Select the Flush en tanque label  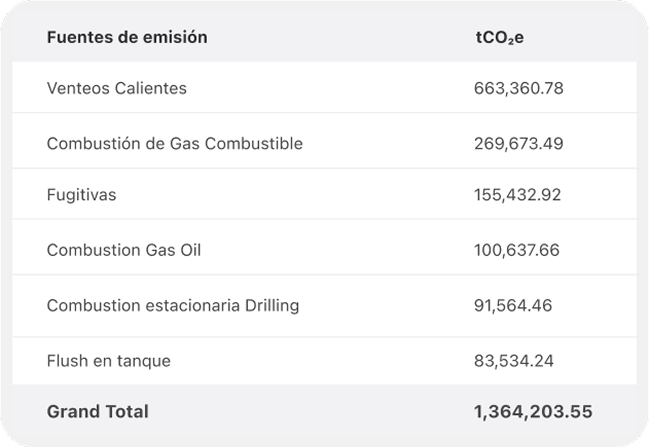[x=109, y=360]
